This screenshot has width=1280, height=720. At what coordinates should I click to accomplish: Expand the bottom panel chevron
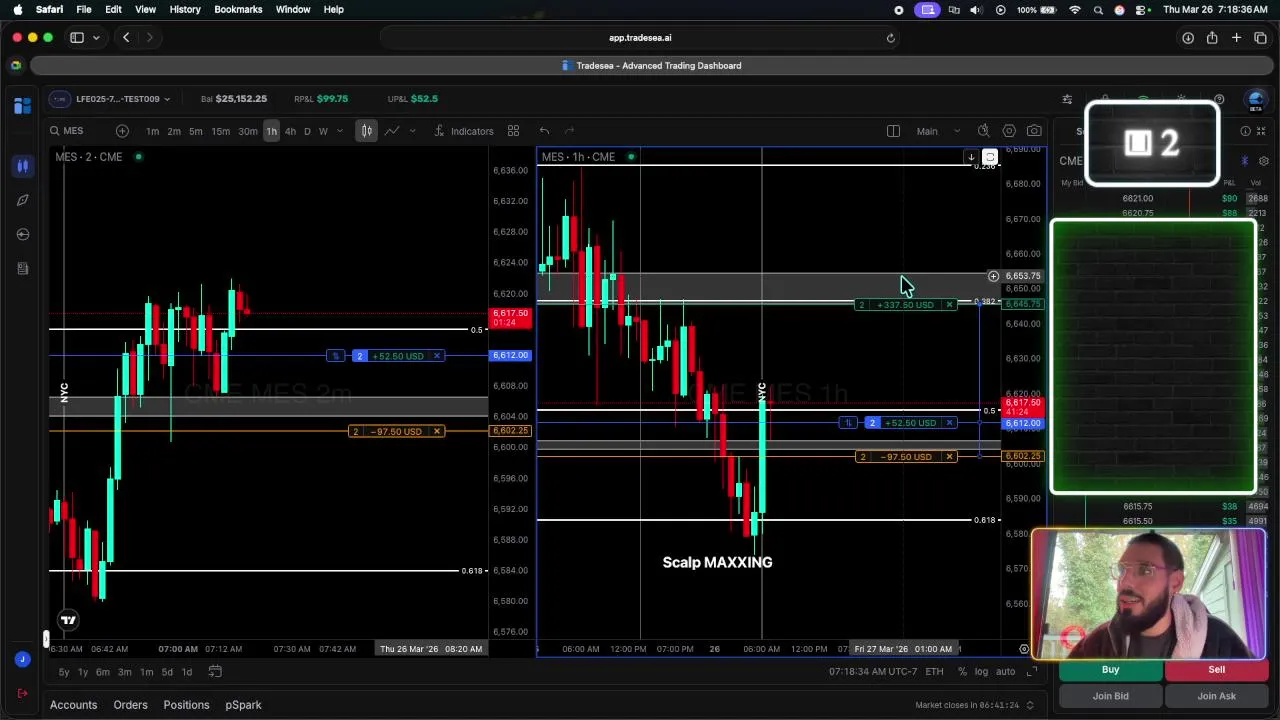(x=1030, y=705)
